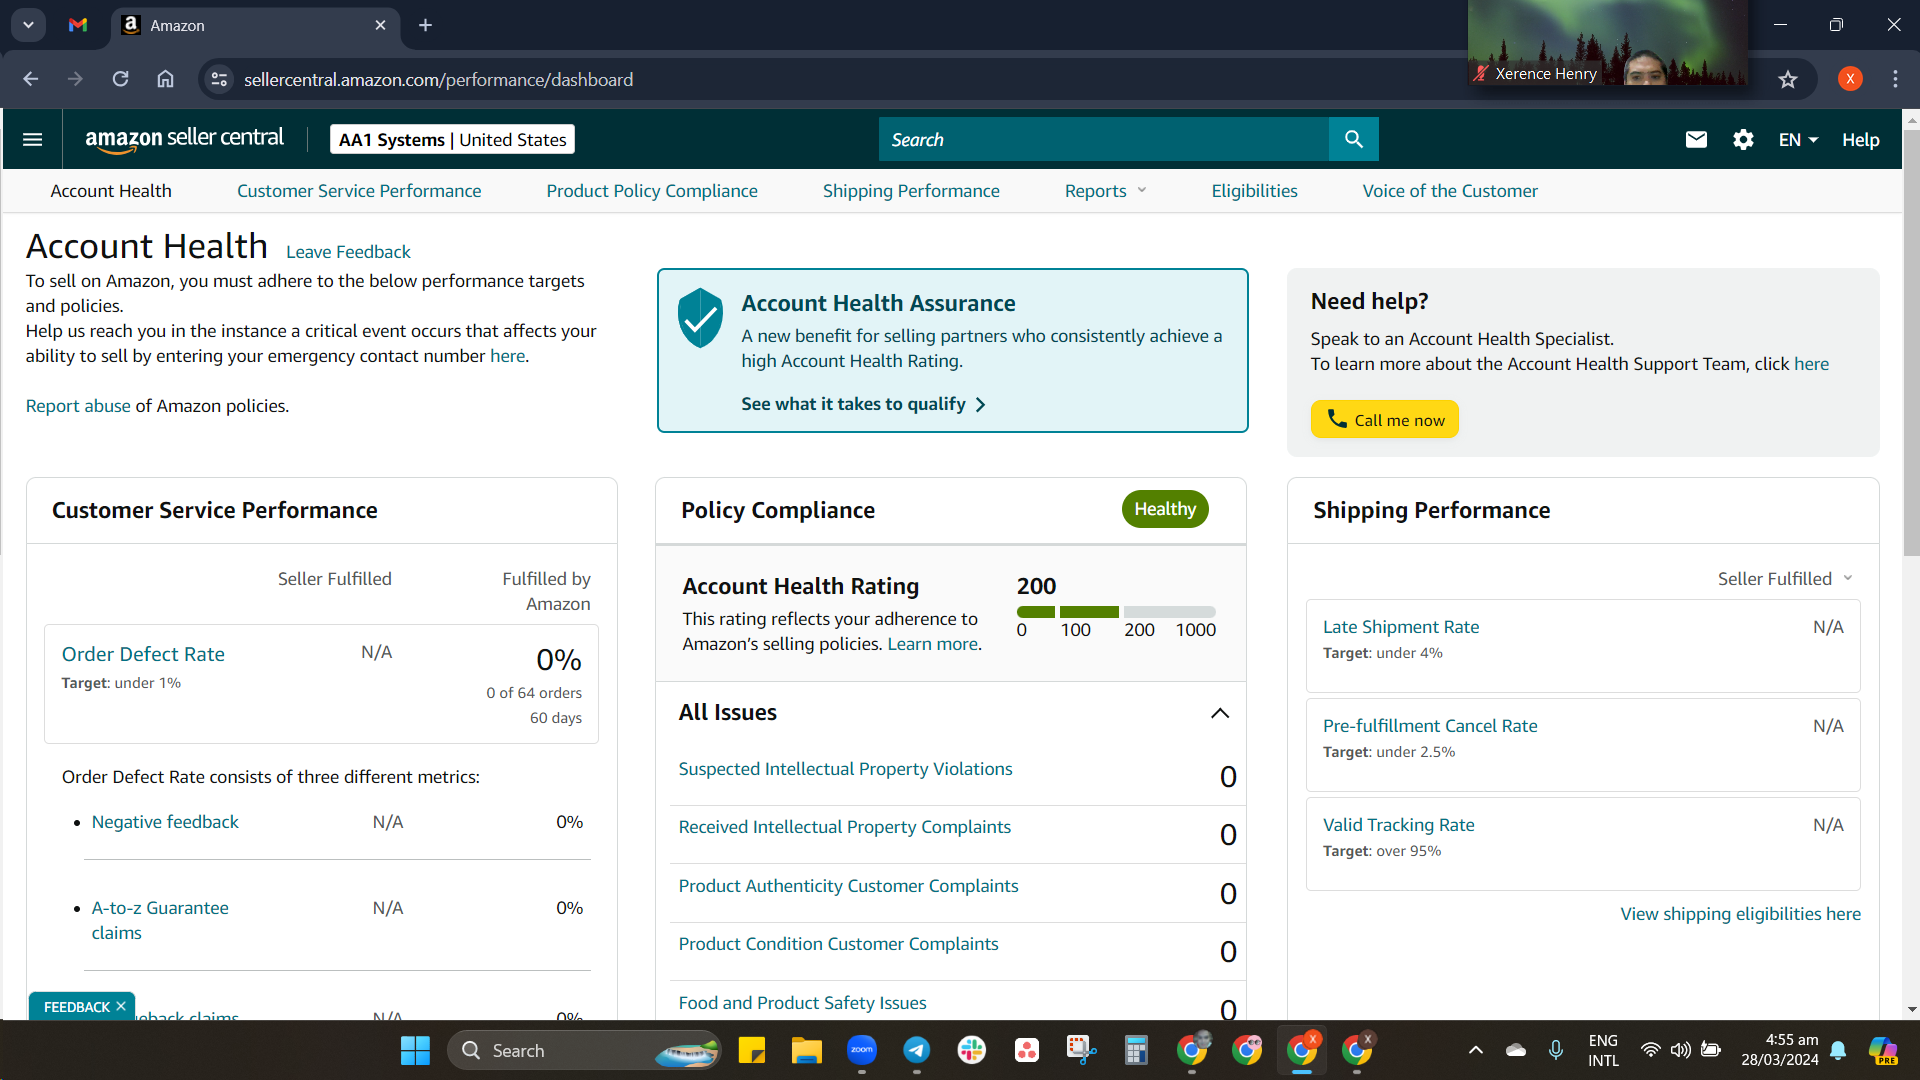
Task: Open Windows Copilot preview icon
Action: [1883, 1050]
